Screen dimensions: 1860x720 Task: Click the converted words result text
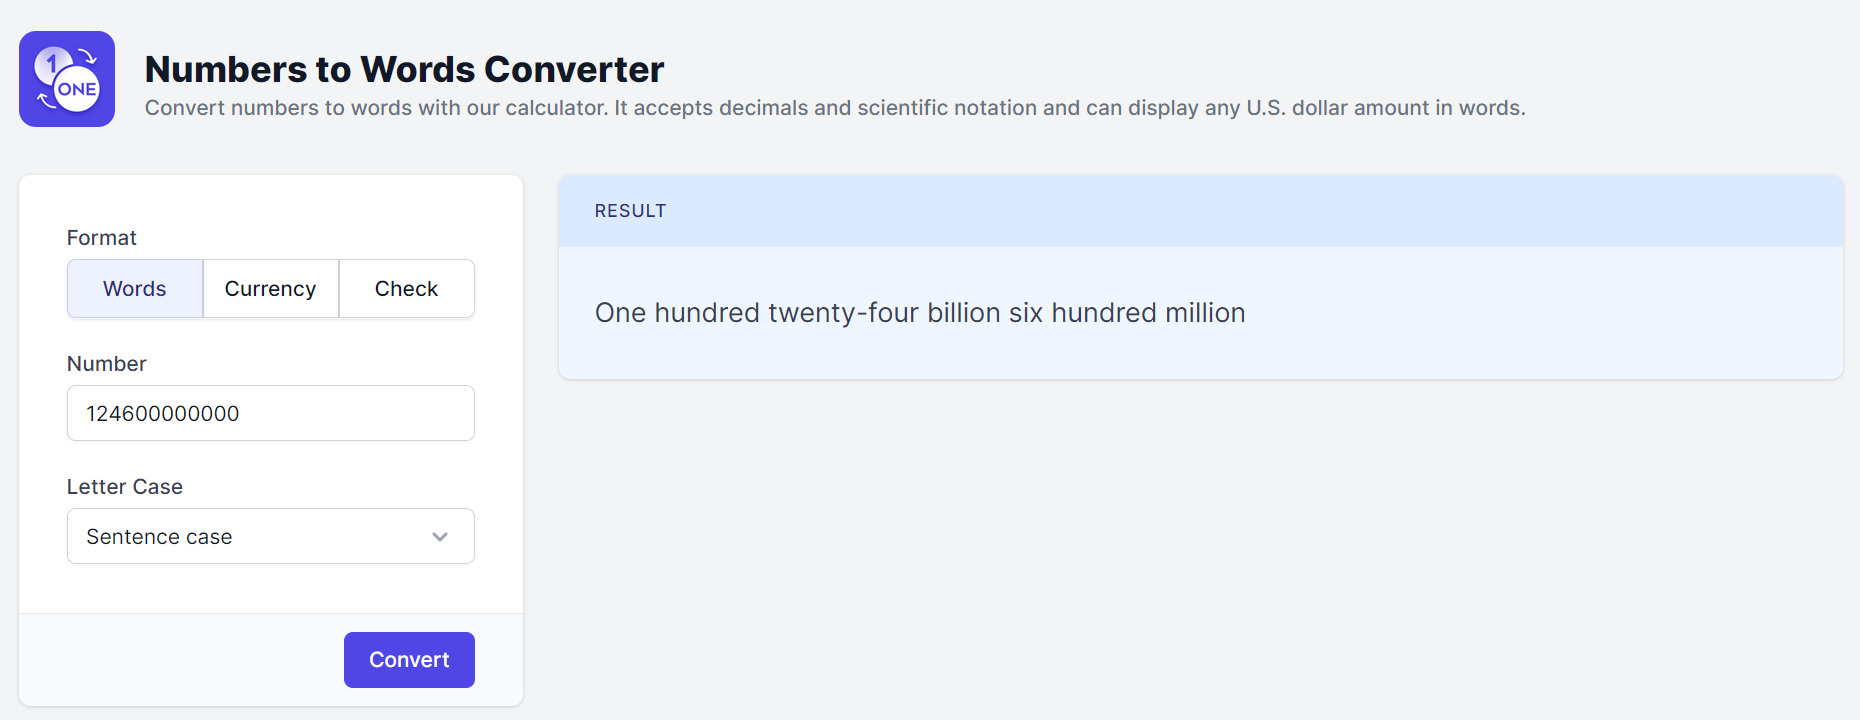pyautogui.click(x=919, y=313)
